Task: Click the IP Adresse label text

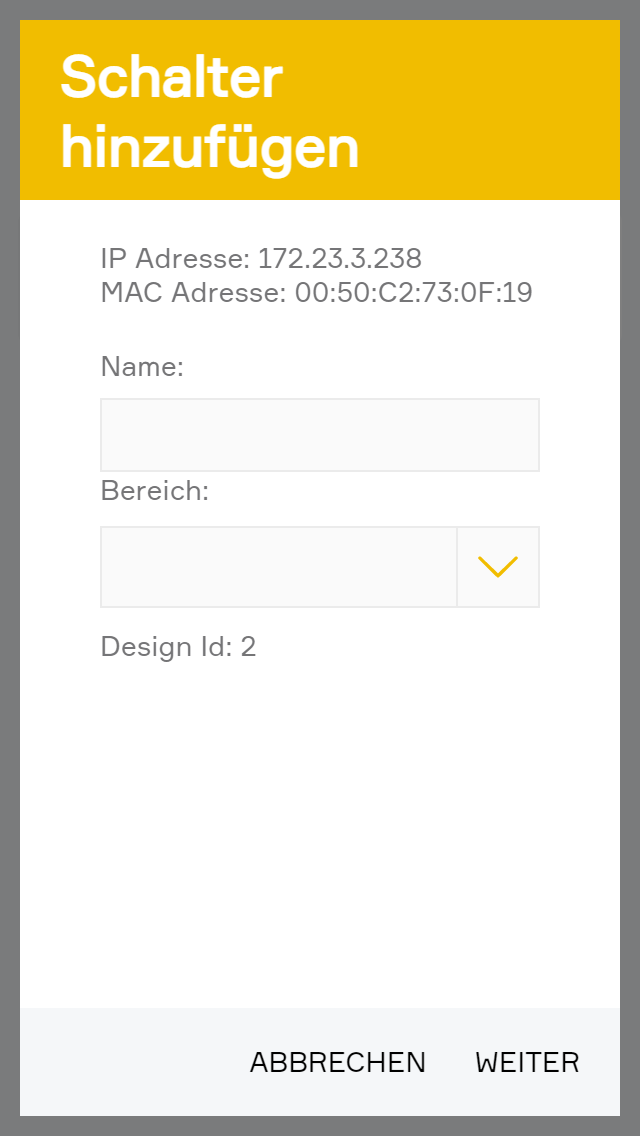Action: tap(174, 259)
